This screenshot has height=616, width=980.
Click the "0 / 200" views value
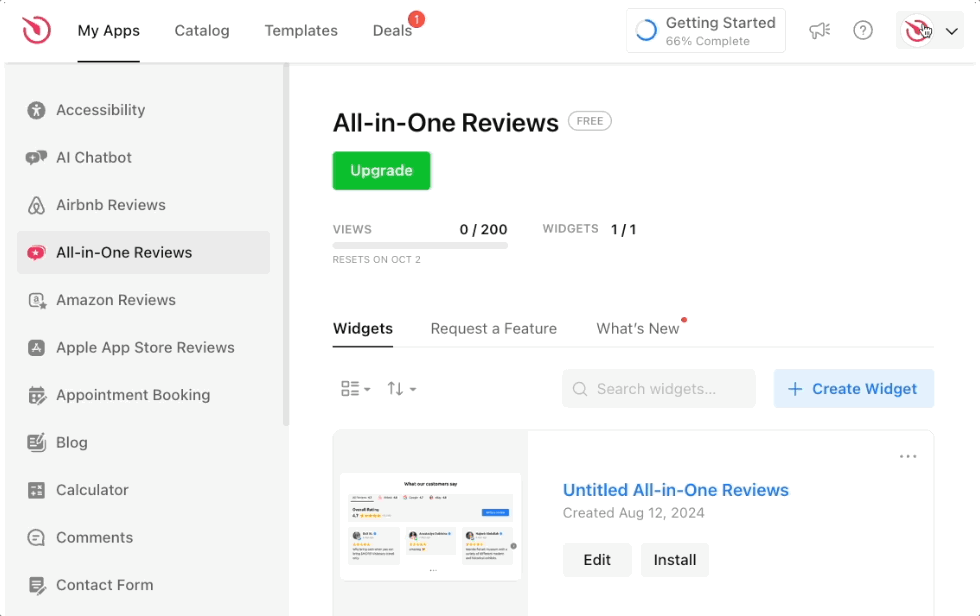pos(483,230)
